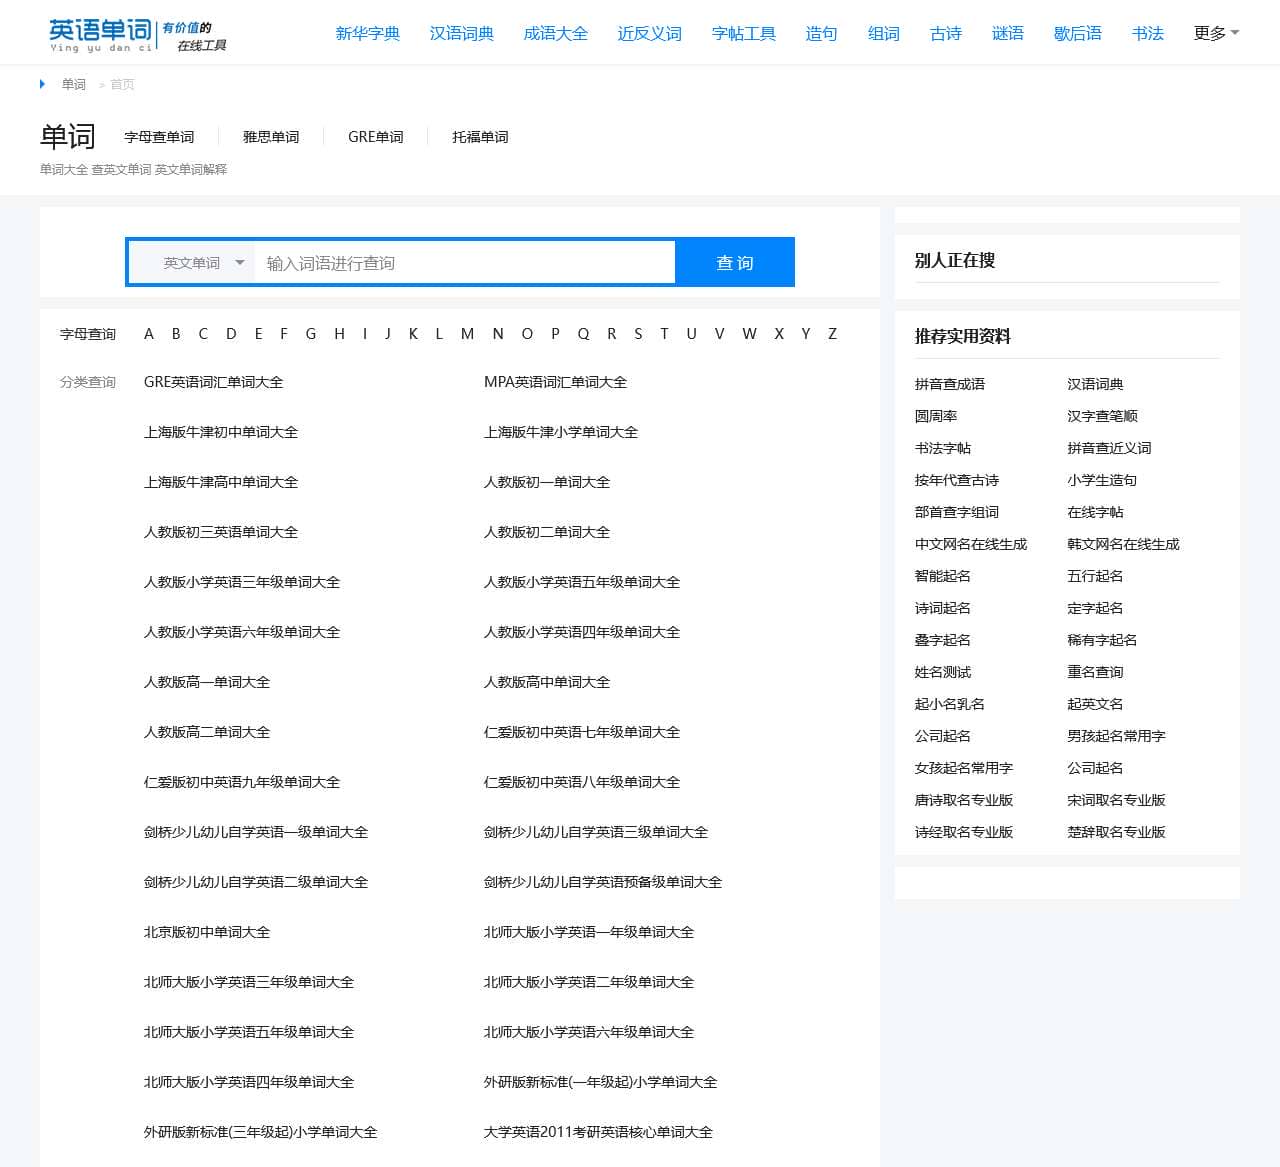Open 北京版初中单词大全 link
1280x1167 pixels.
coord(207,932)
